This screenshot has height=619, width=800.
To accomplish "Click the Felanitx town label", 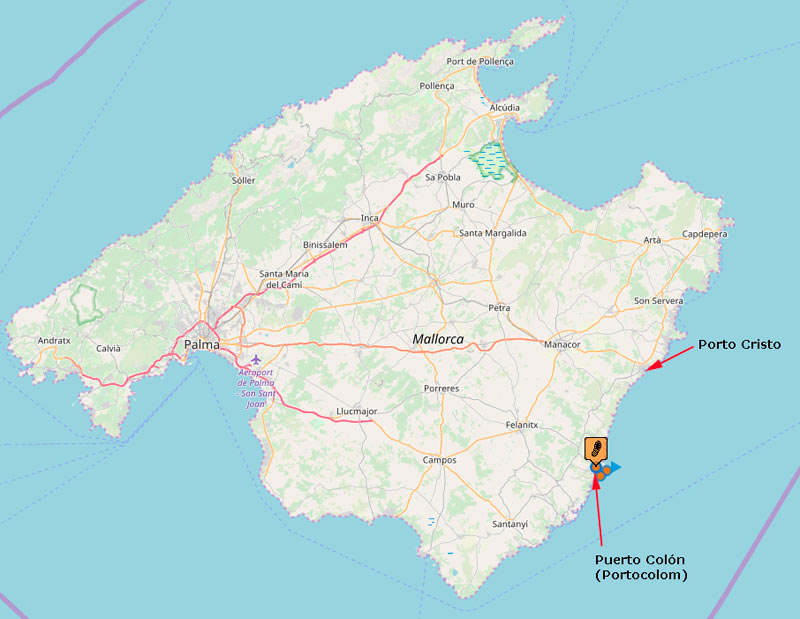I will click(x=522, y=425).
